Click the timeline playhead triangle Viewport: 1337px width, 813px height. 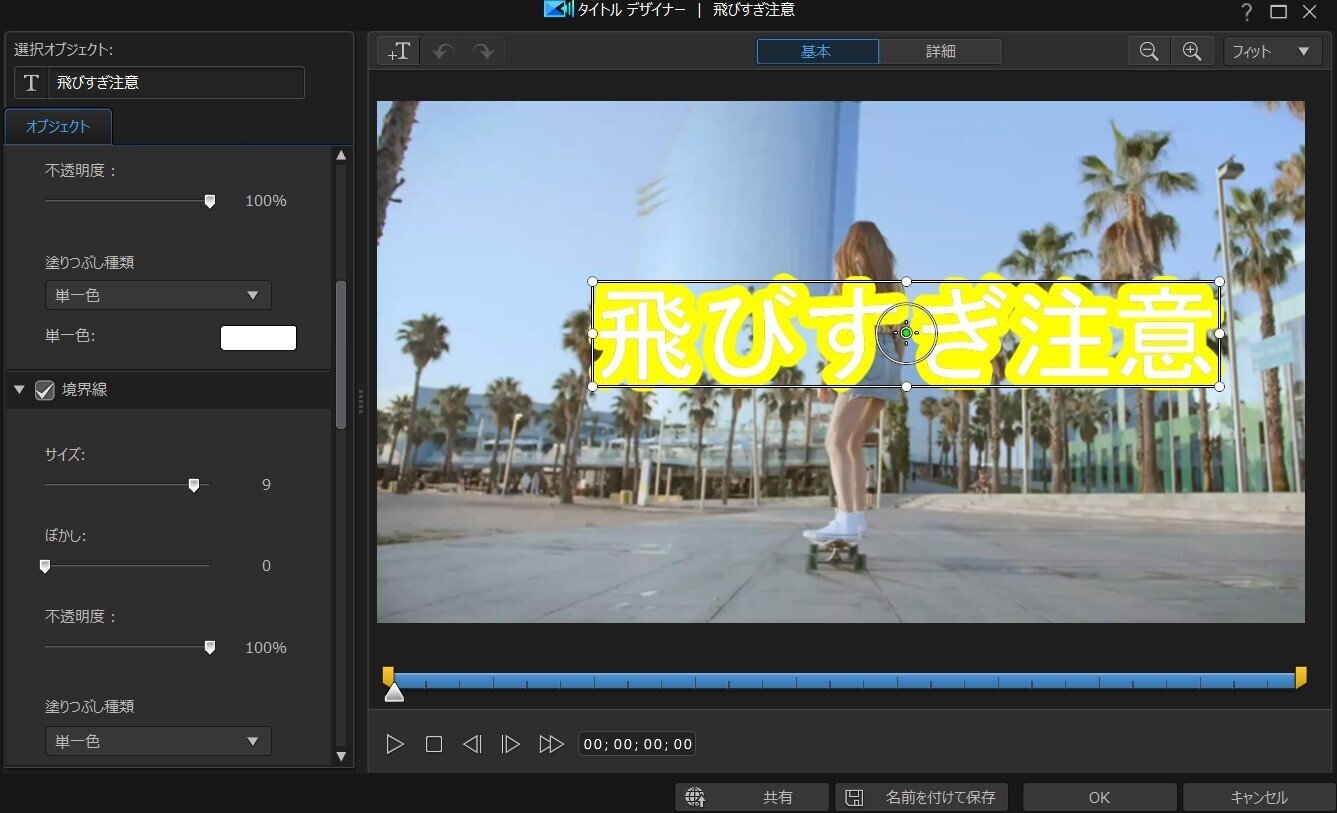[394, 692]
